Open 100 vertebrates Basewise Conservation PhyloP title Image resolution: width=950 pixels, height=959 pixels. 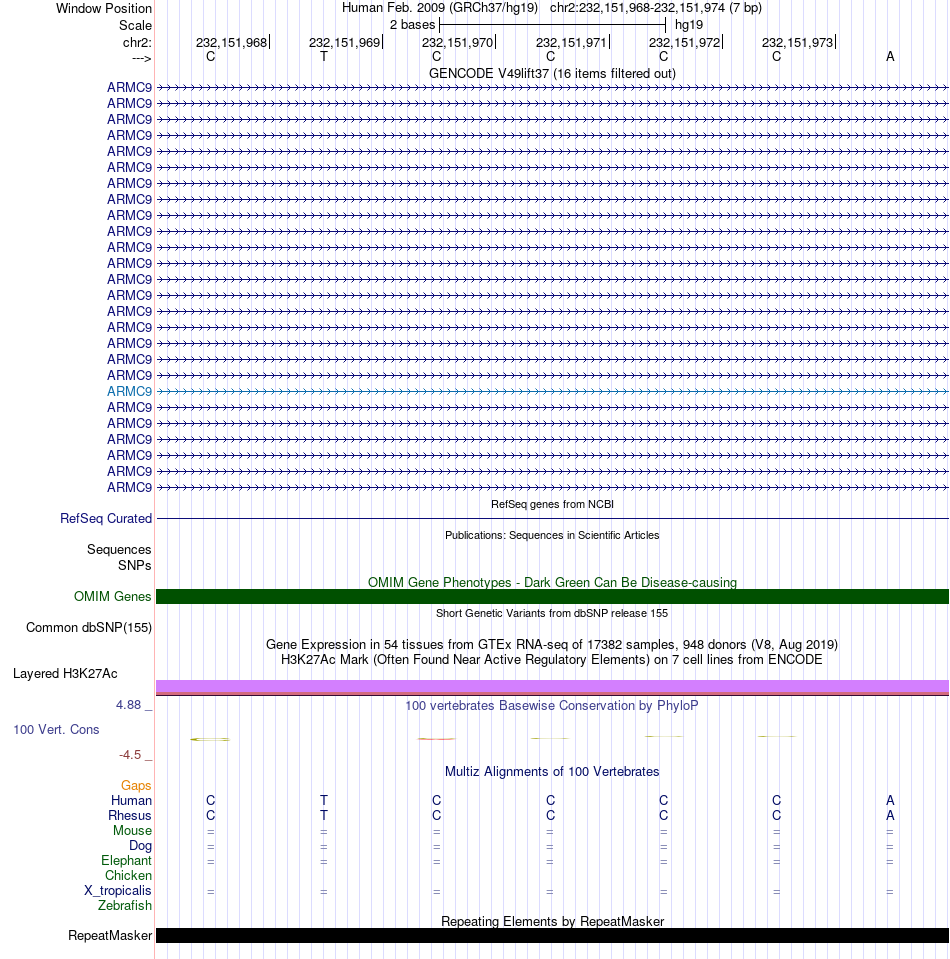coord(552,706)
